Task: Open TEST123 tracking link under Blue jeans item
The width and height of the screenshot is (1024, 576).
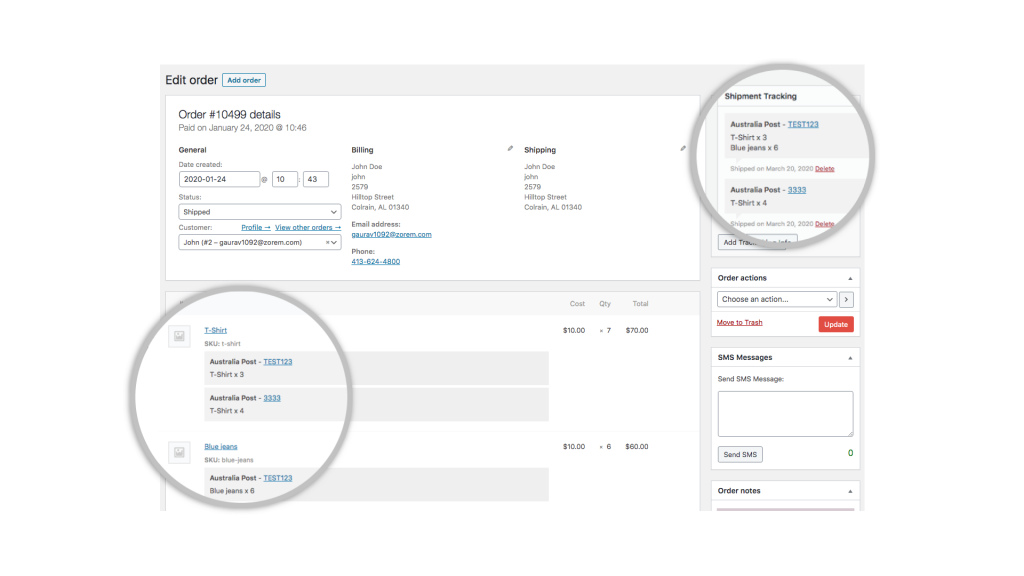Action: pyautogui.click(x=278, y=478)
